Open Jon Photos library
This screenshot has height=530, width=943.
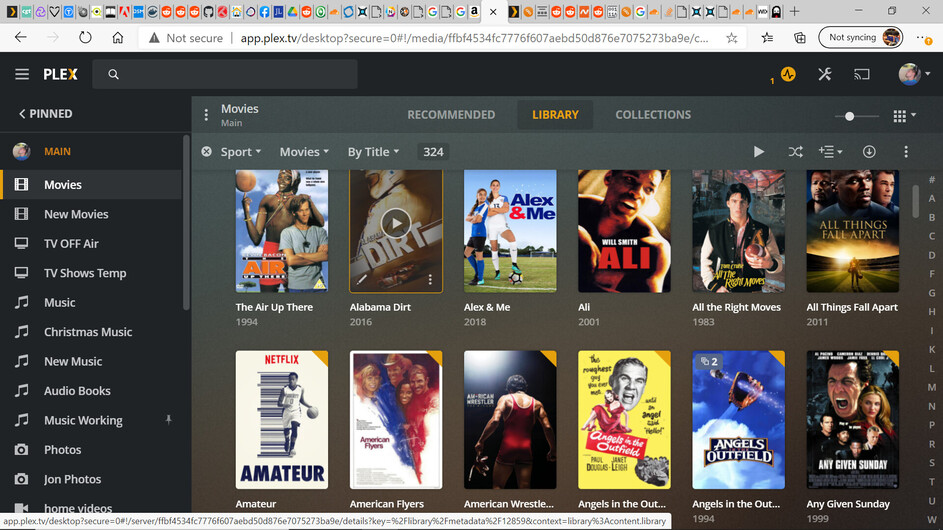91,479
